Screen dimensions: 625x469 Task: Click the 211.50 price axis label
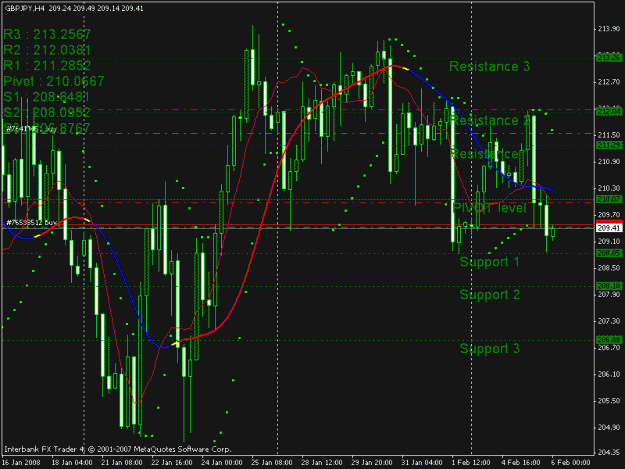point(609,135)
